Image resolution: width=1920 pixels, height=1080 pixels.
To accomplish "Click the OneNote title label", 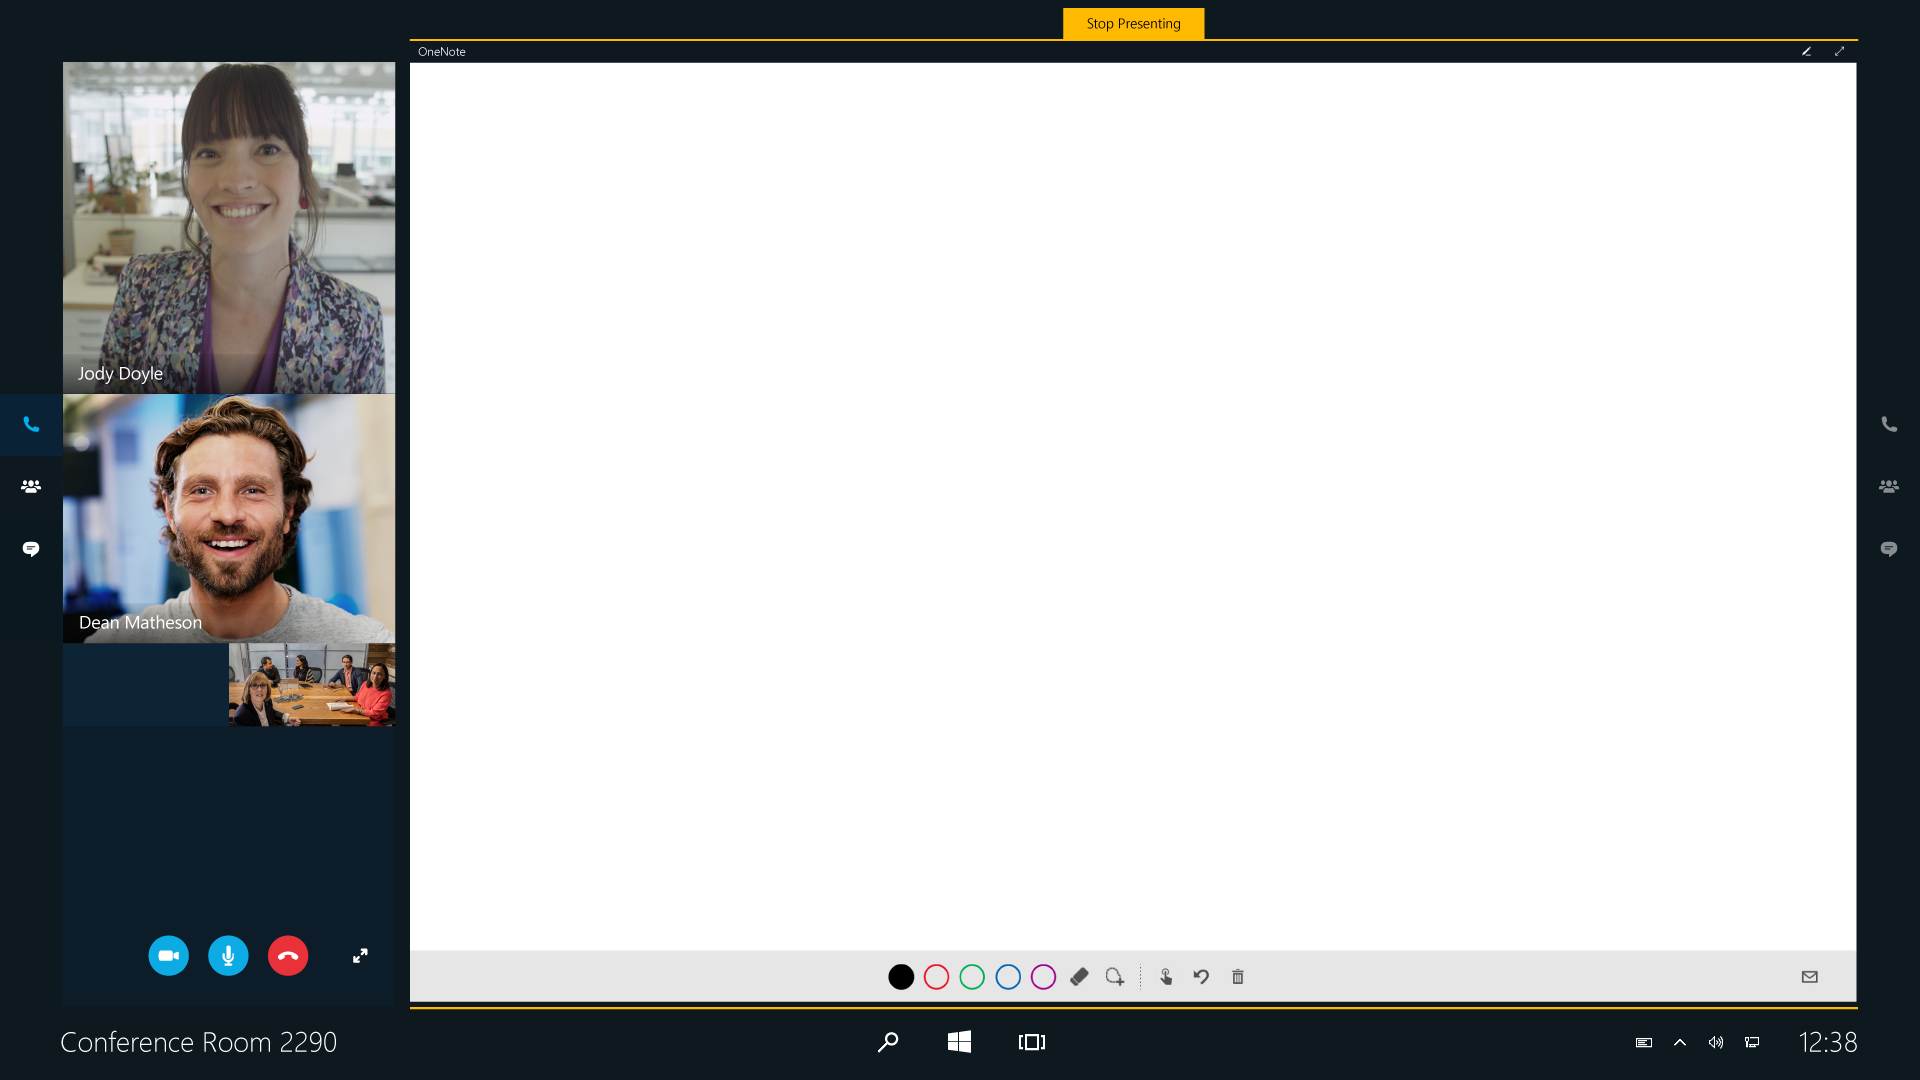I will (442, 52).
